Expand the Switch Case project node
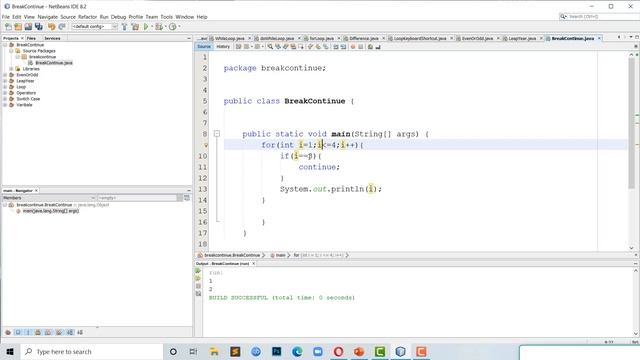 coord(5,99)
